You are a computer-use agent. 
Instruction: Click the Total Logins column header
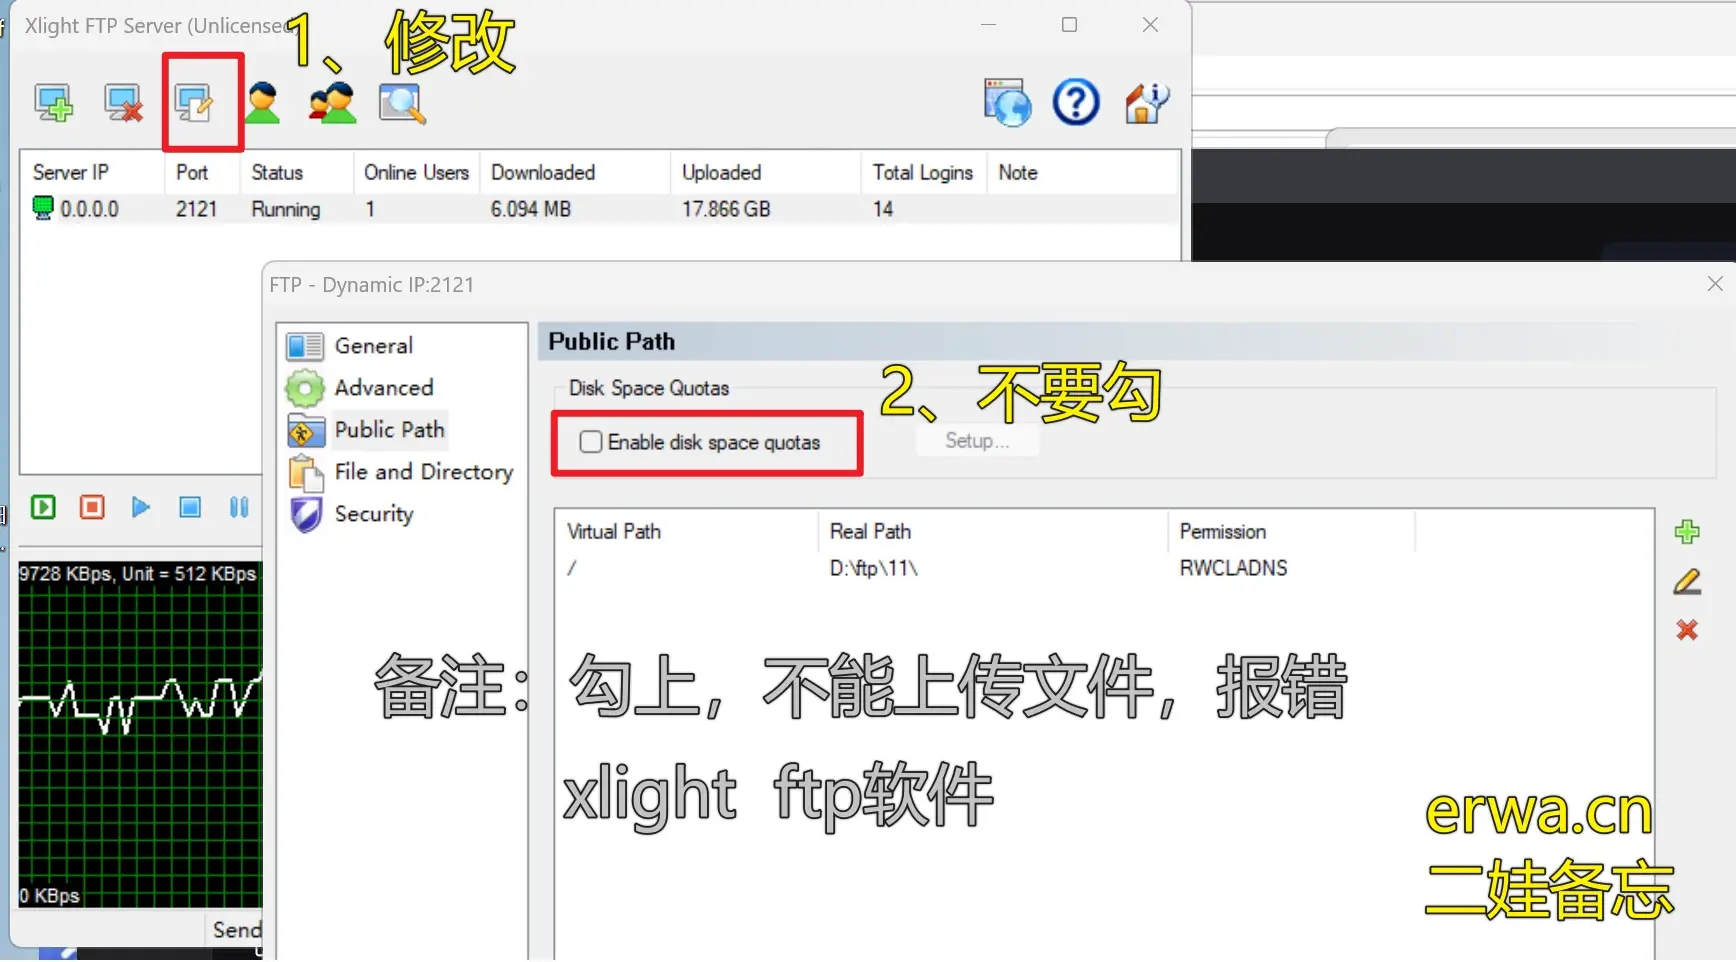[x=924, y=172]
